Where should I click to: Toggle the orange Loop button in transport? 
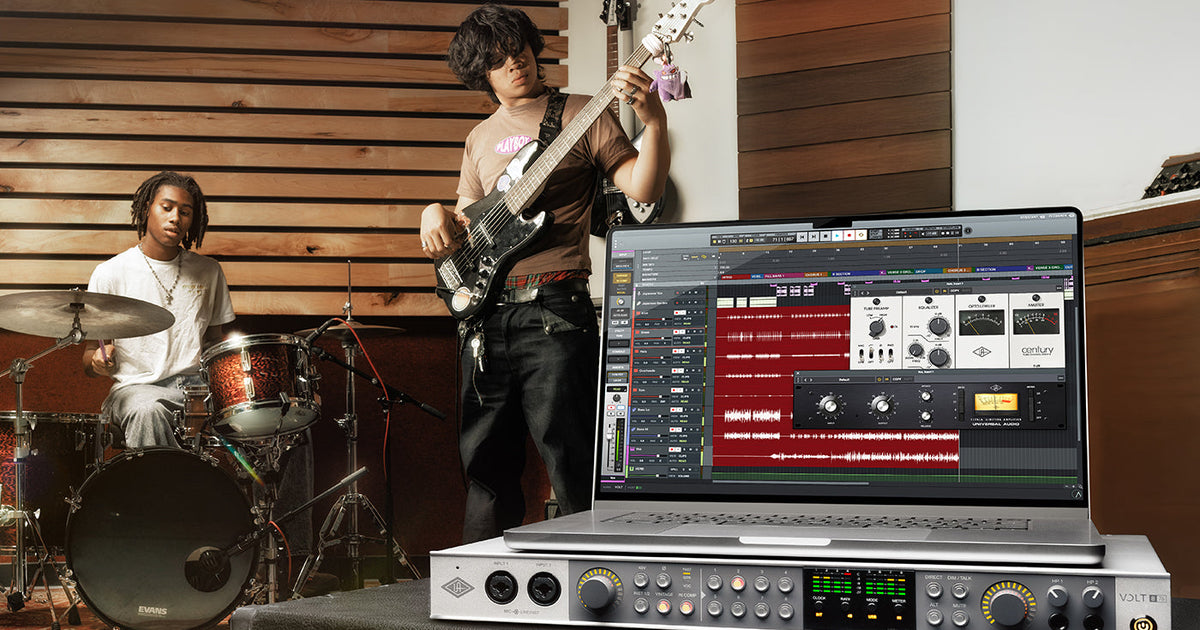[860, 235]
